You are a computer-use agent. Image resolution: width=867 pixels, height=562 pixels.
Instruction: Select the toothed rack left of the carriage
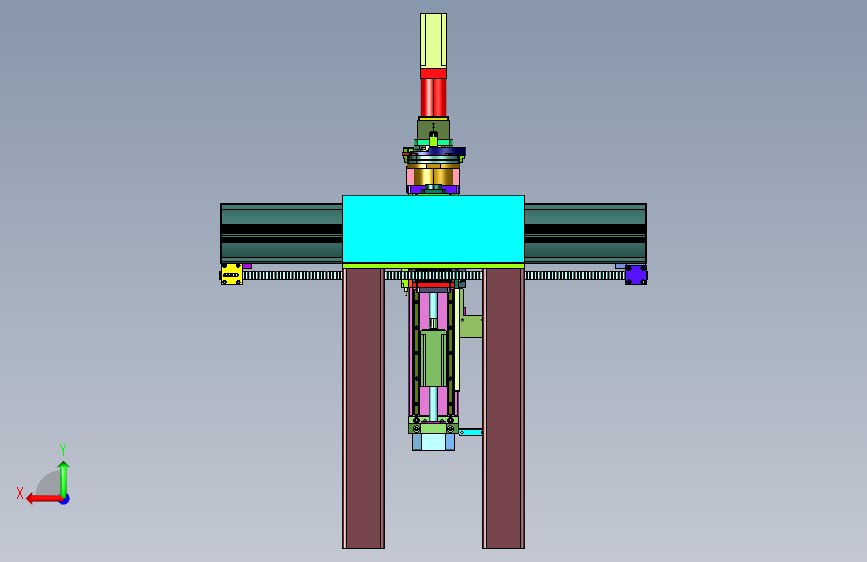click(293, 275)
